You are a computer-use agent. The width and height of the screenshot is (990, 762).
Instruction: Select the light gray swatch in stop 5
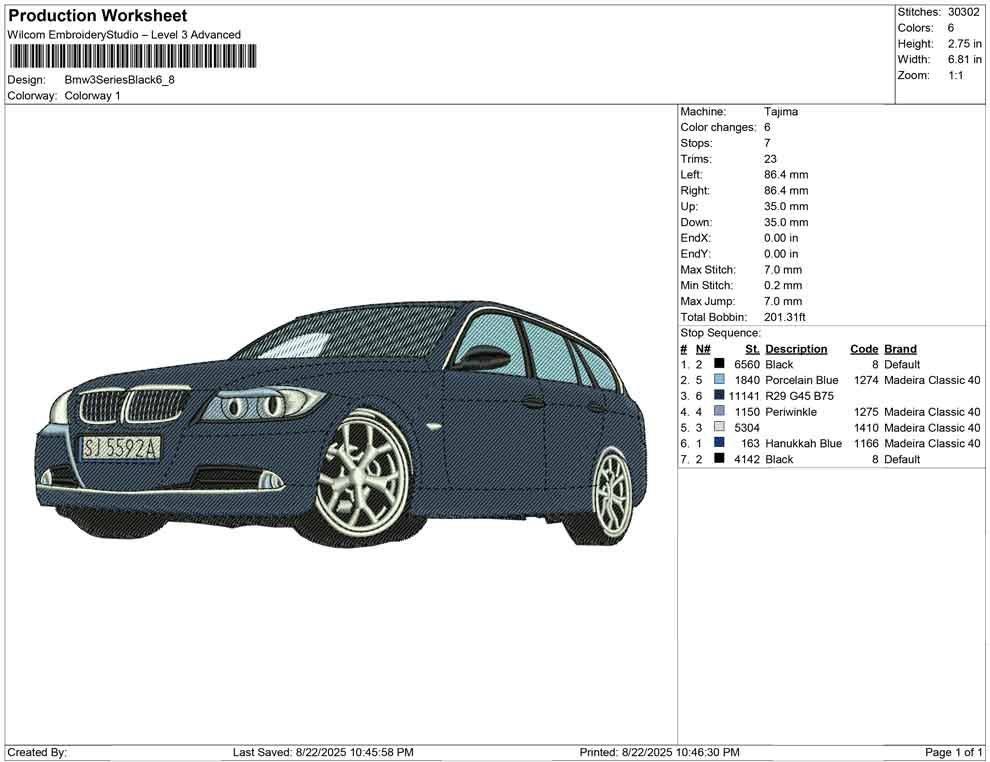[x=719, y=428]
